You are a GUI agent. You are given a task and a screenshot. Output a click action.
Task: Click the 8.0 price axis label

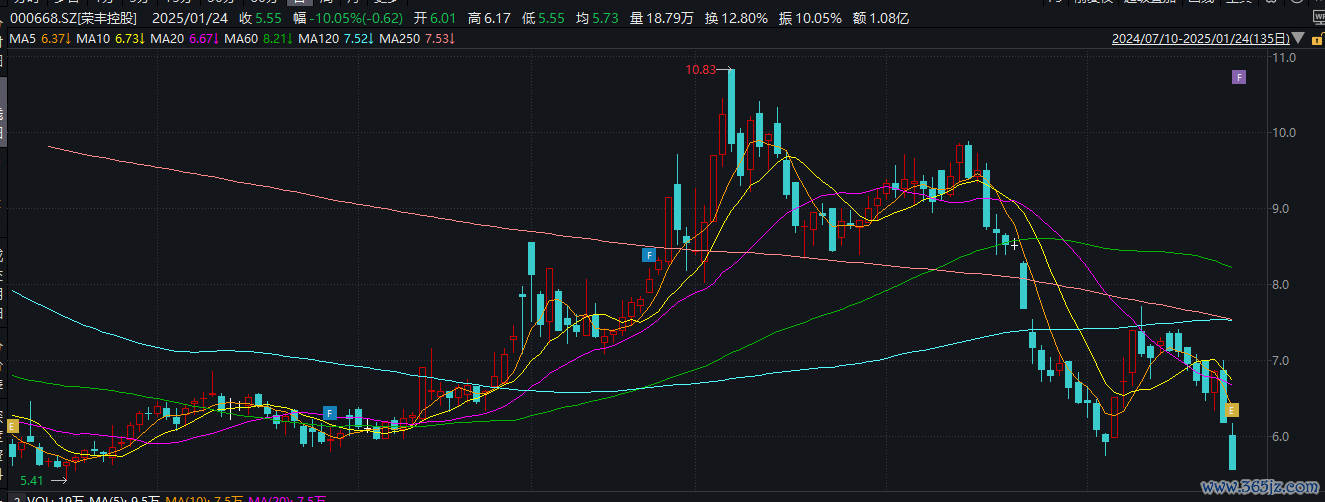pyautogui.click(x=1281, y=285)
